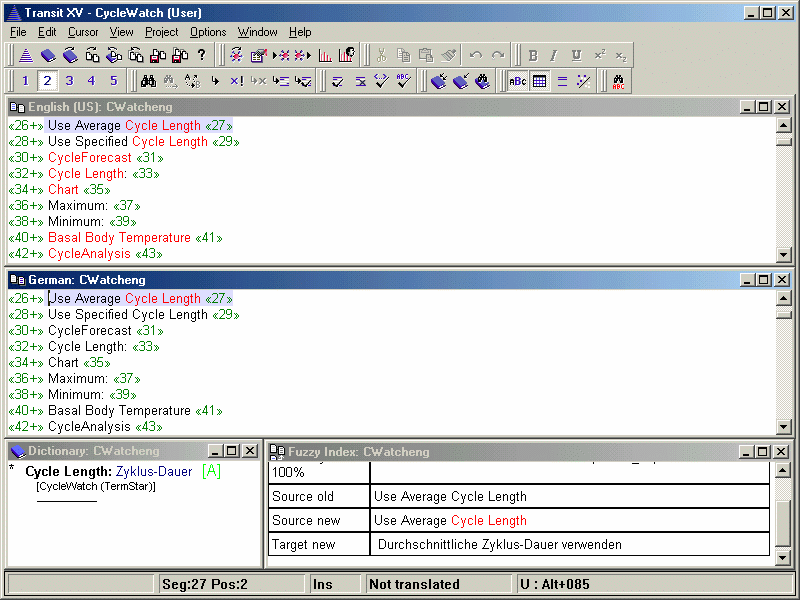
Task: Toggle bold formatting button
Action: tap(533, 55)
